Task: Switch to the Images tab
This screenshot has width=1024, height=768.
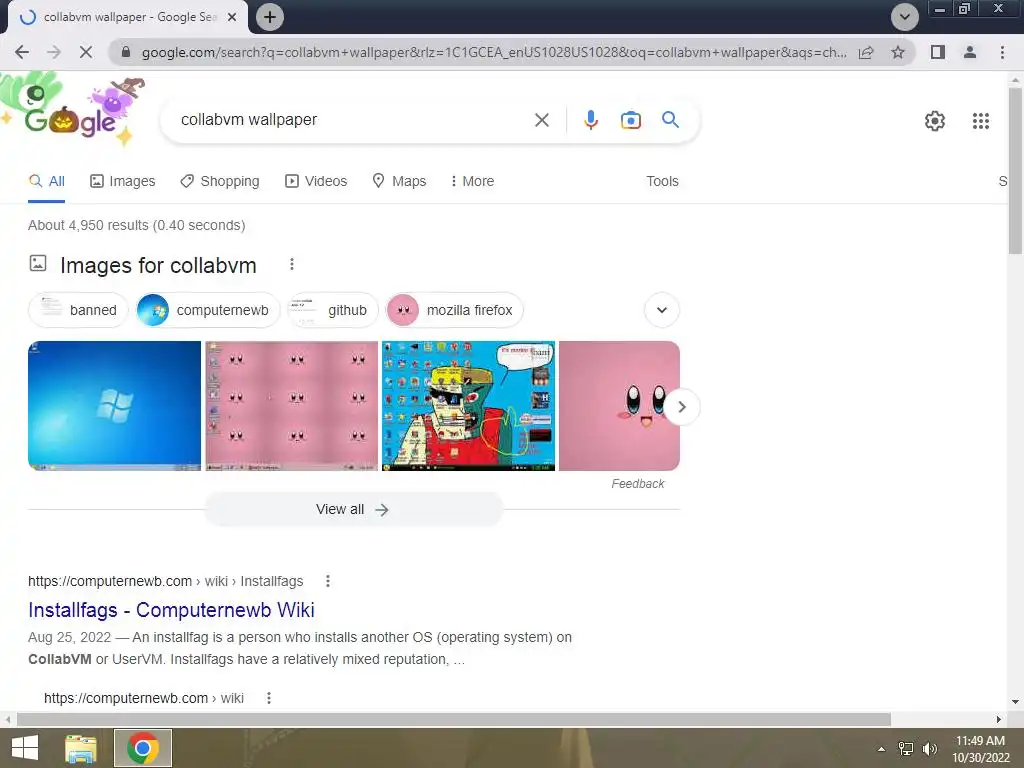Action: coord(123,182)
